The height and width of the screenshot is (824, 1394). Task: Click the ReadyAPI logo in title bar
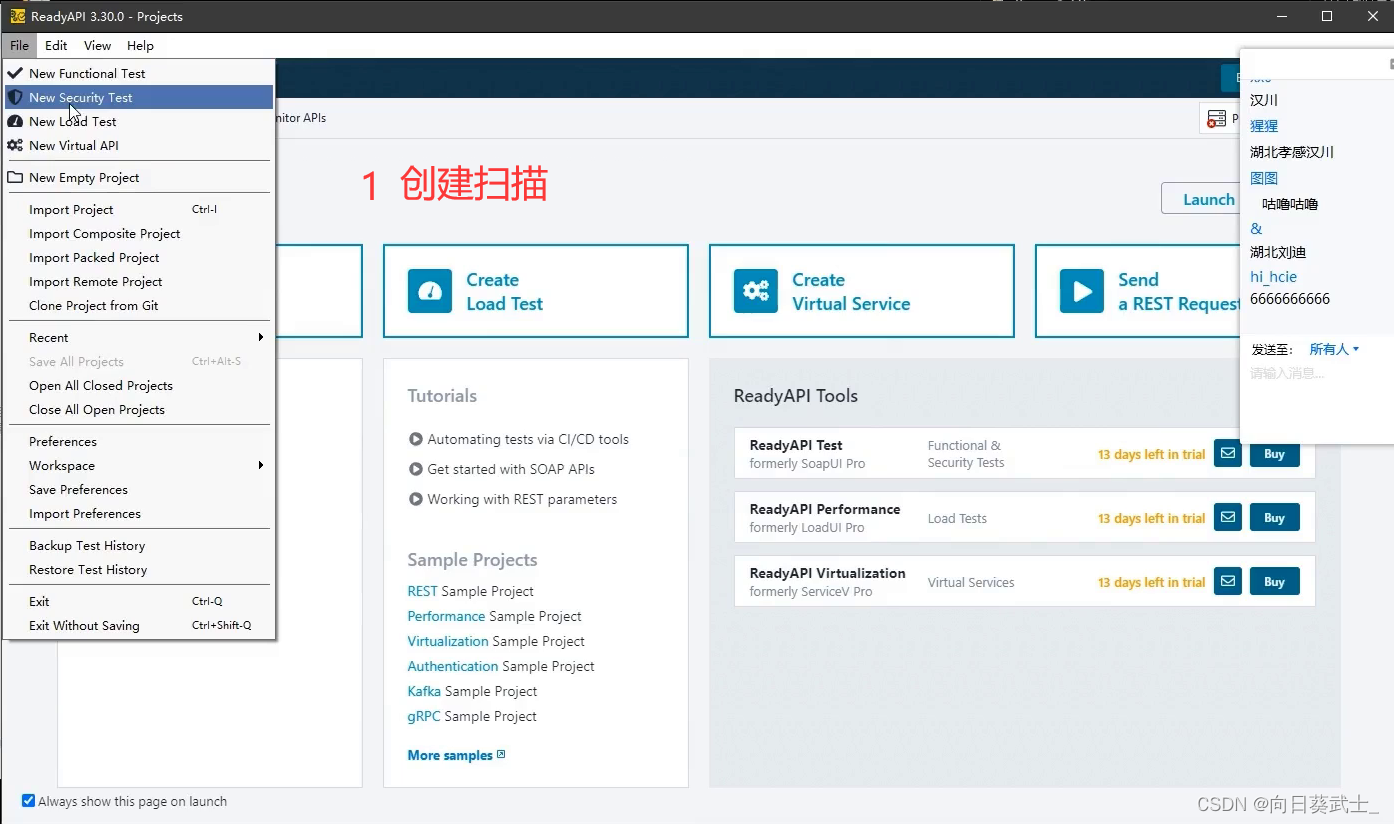17,16
